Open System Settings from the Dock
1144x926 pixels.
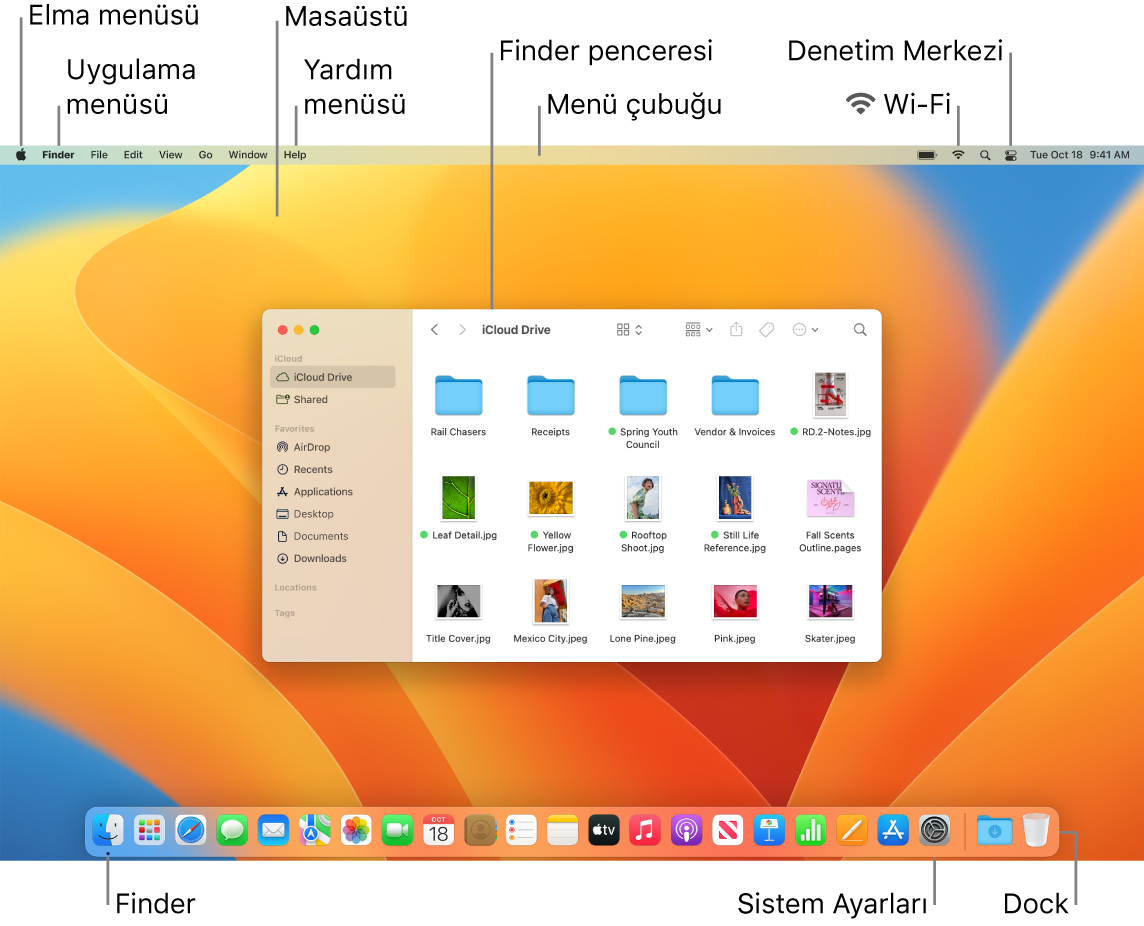(x=934, y=830)
